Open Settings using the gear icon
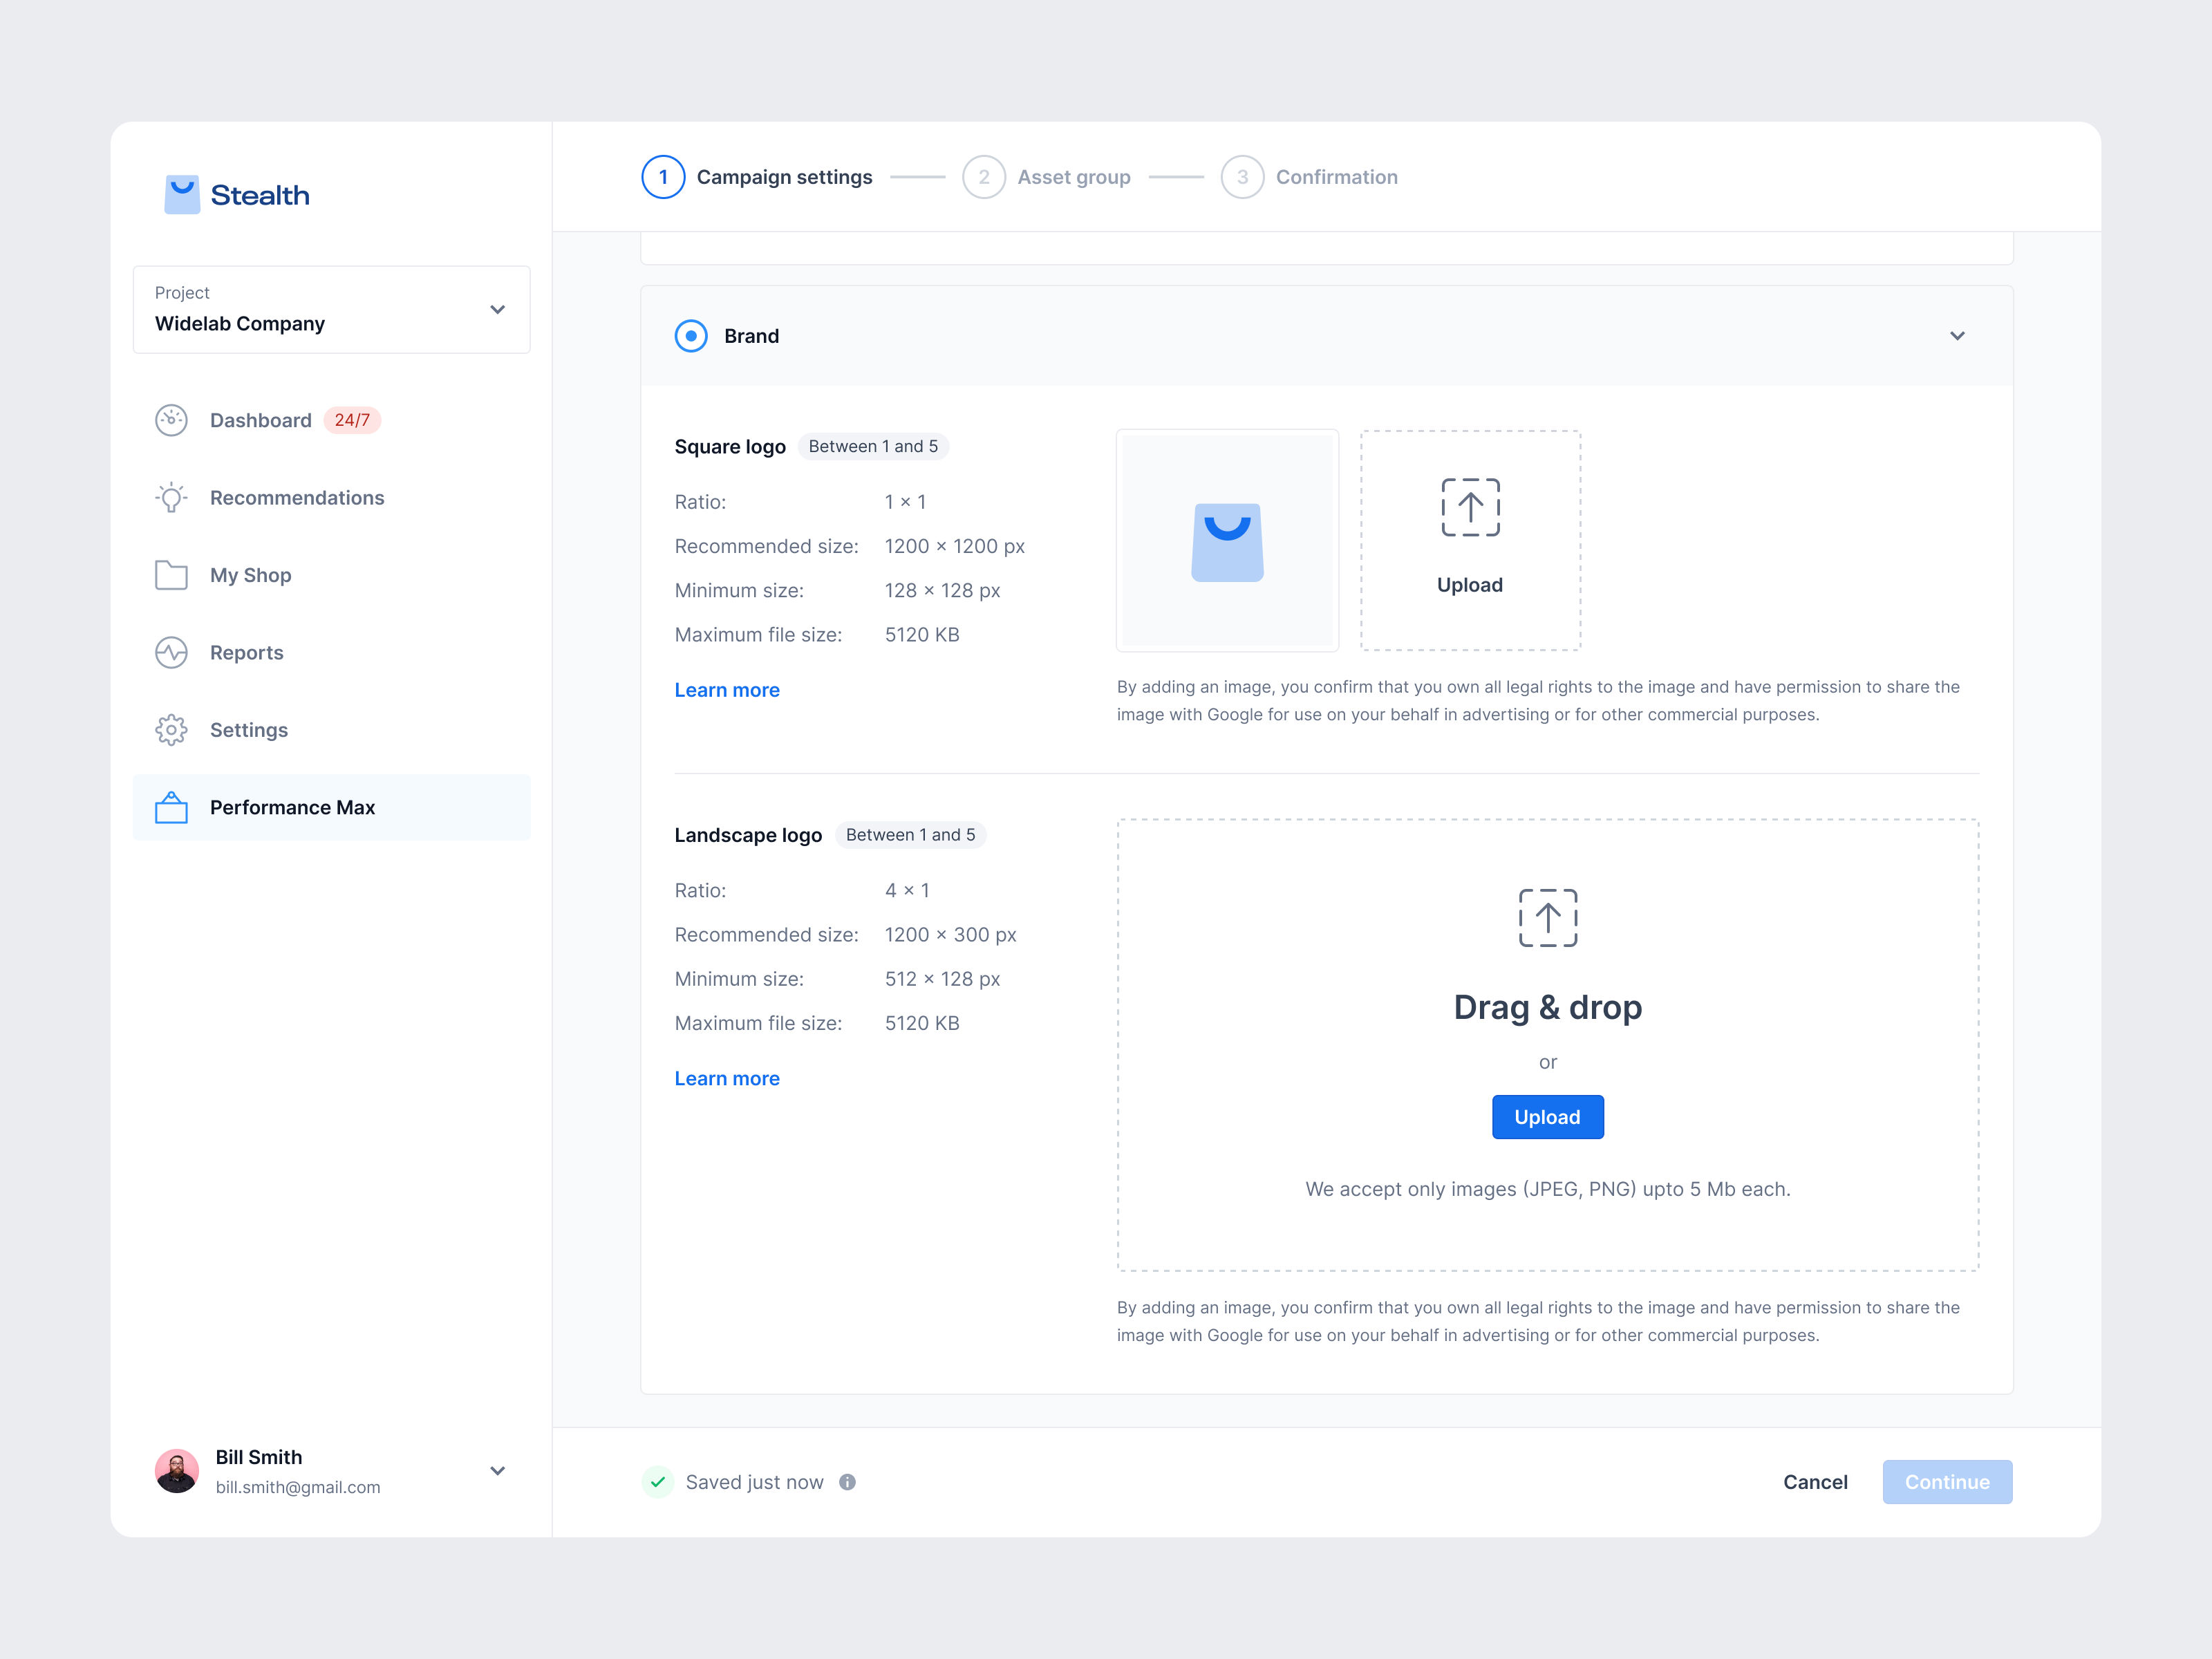Viewport: 2212px width, 1659px height. (x=171, y=729)
